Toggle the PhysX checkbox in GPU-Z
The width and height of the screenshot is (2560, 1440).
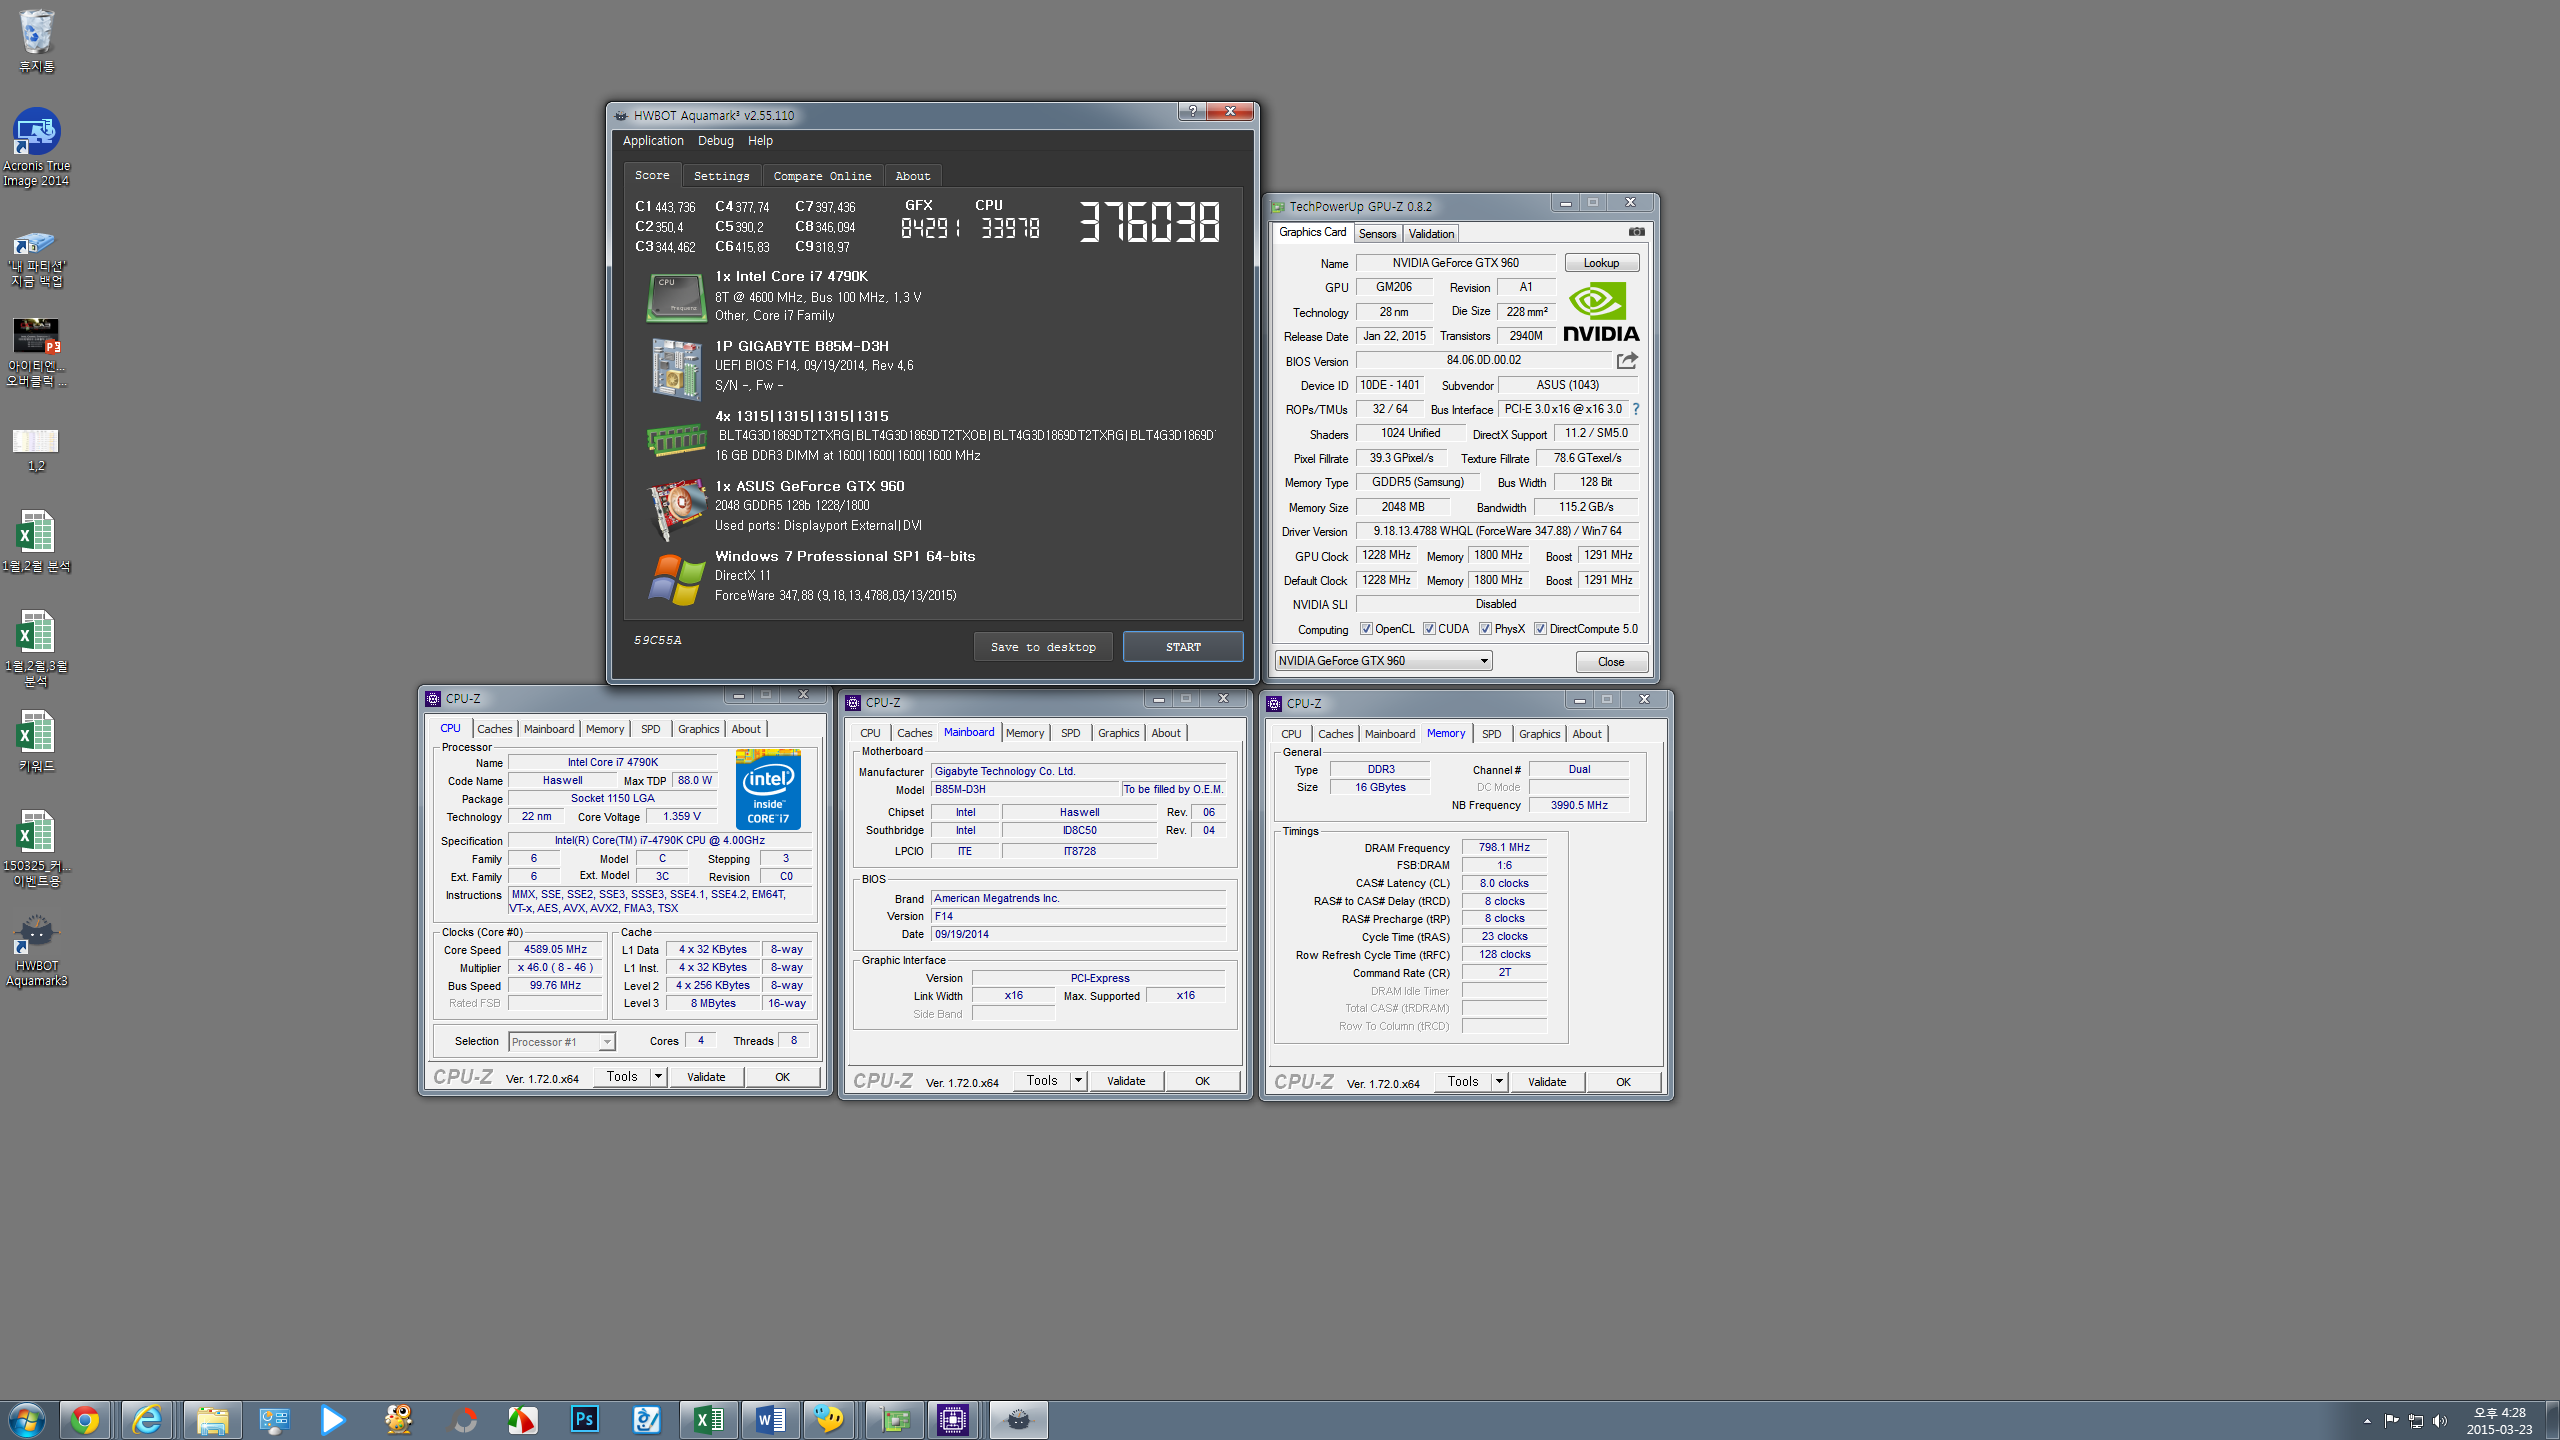(x=1485, y=629)
